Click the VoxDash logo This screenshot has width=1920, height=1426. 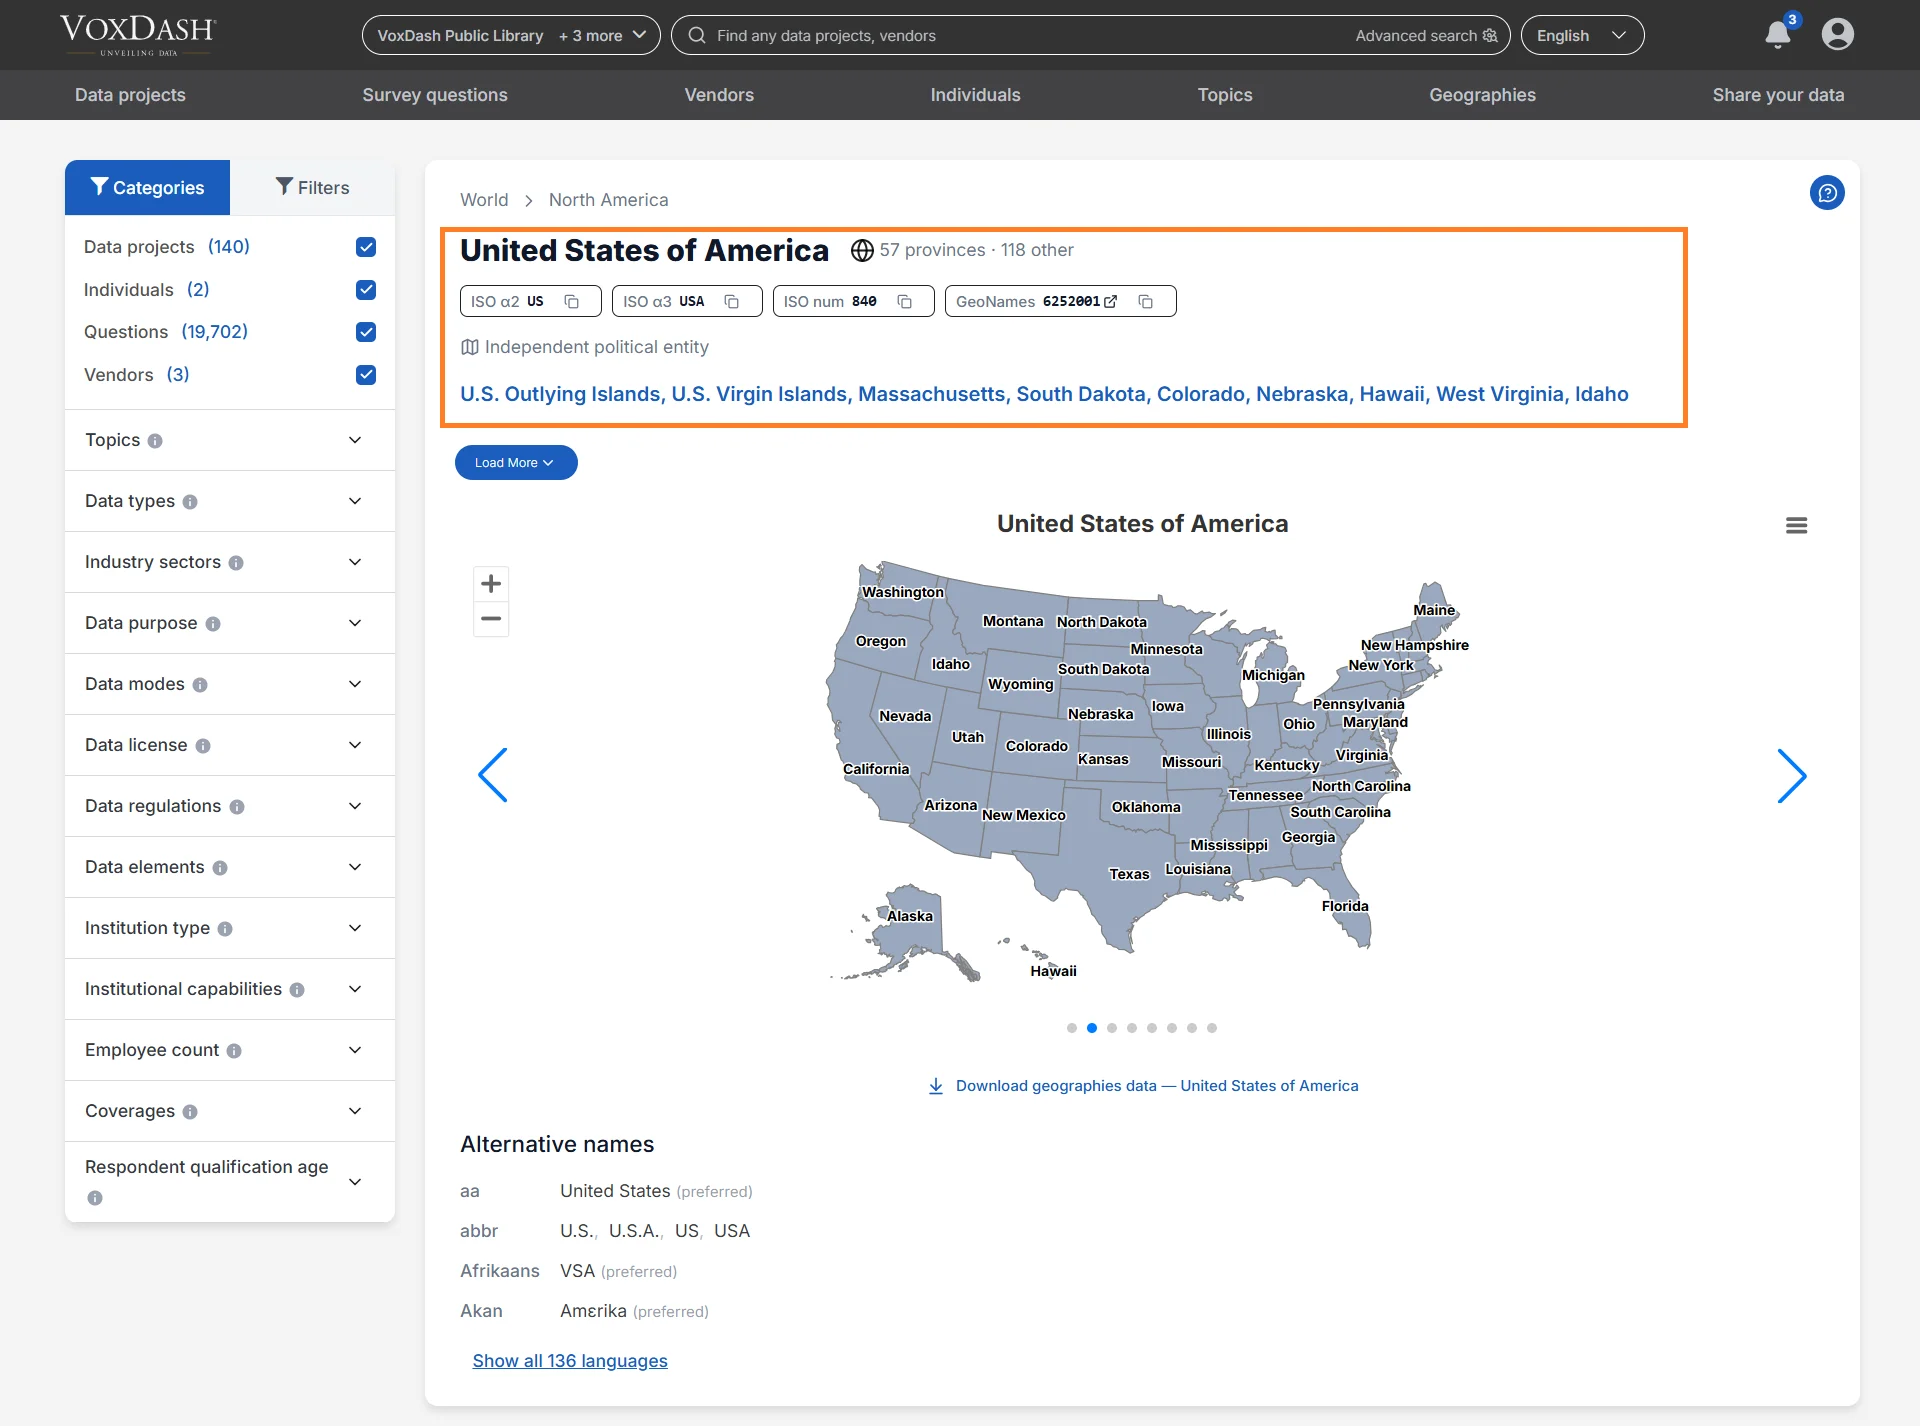(x=137, y=34)
